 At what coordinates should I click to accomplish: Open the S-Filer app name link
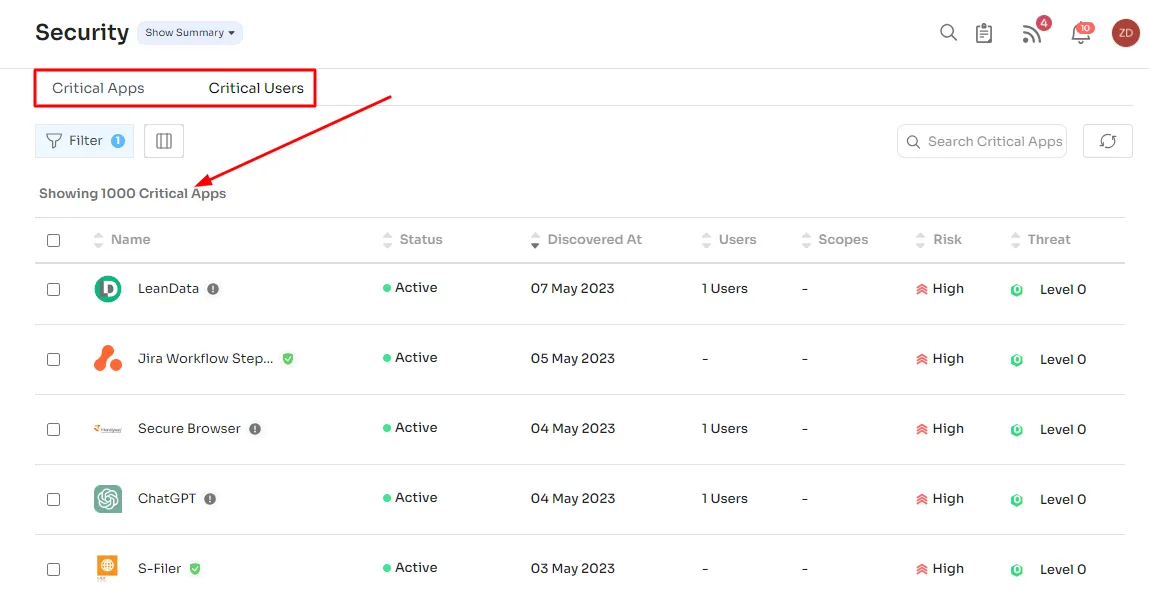click(159, 568)
